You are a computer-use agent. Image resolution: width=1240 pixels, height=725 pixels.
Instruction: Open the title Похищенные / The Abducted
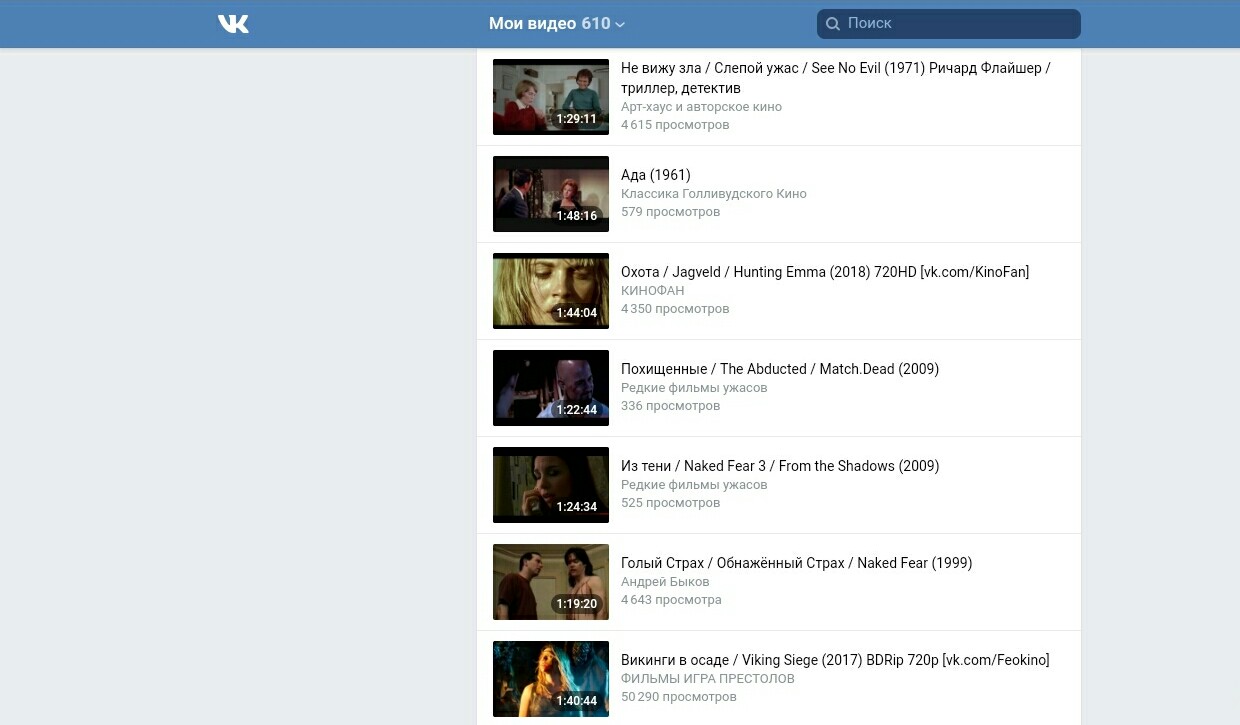pyautogui.click(x=780, y=369)
